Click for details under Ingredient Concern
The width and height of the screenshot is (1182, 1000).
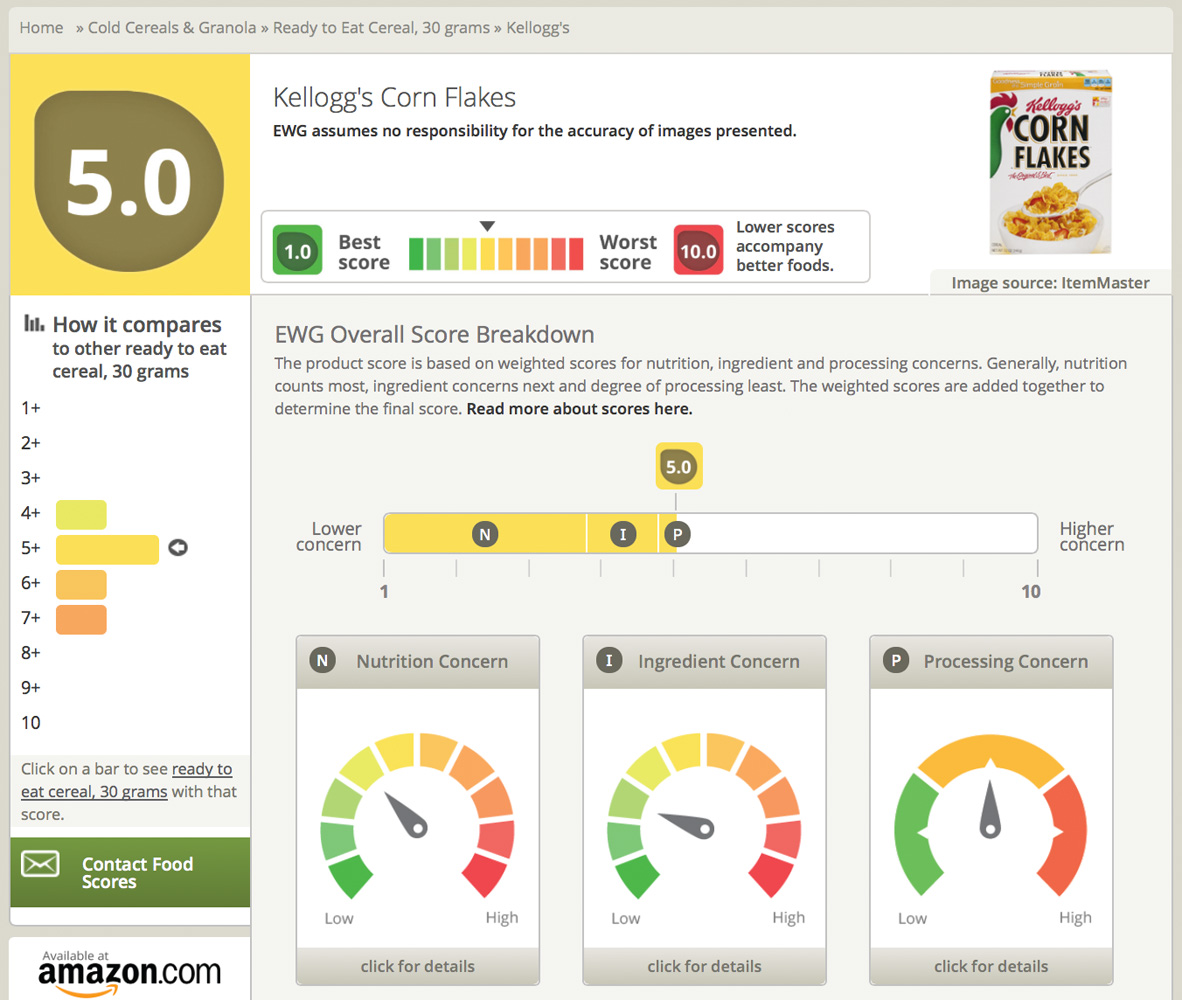point(704,966)
